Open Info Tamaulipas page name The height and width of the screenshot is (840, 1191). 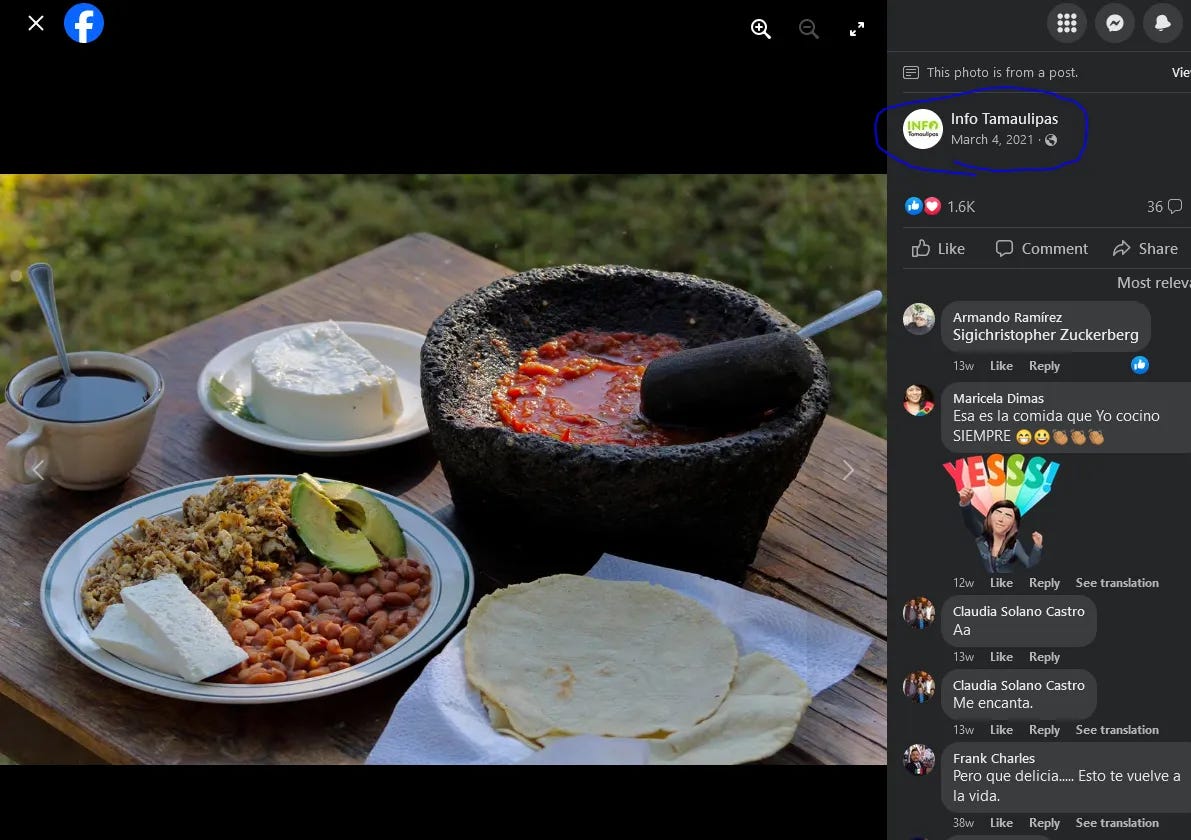1004,118
